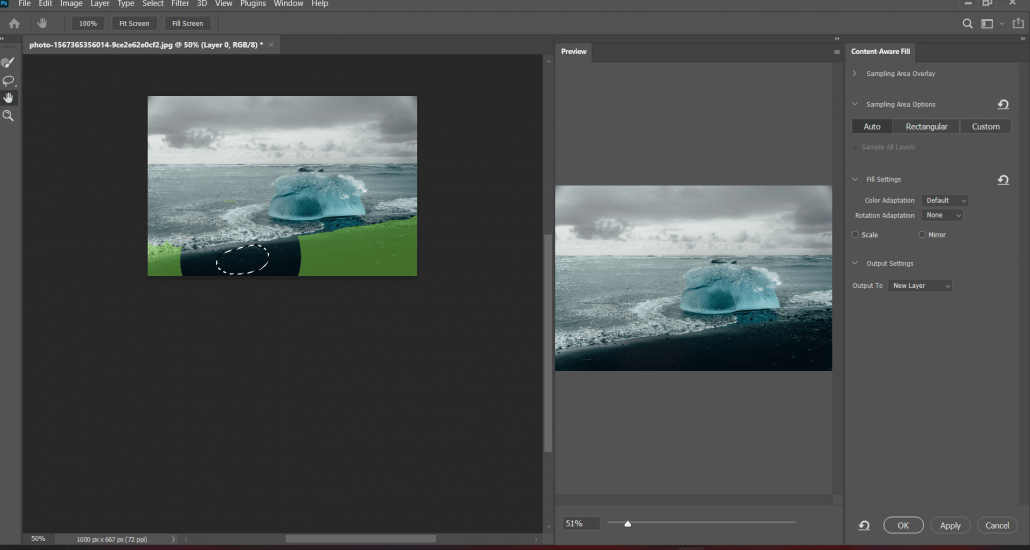Screen dimensions: 1030x550
Task: Reset Sampling Area Options to default
Action: click(1003, 104)
